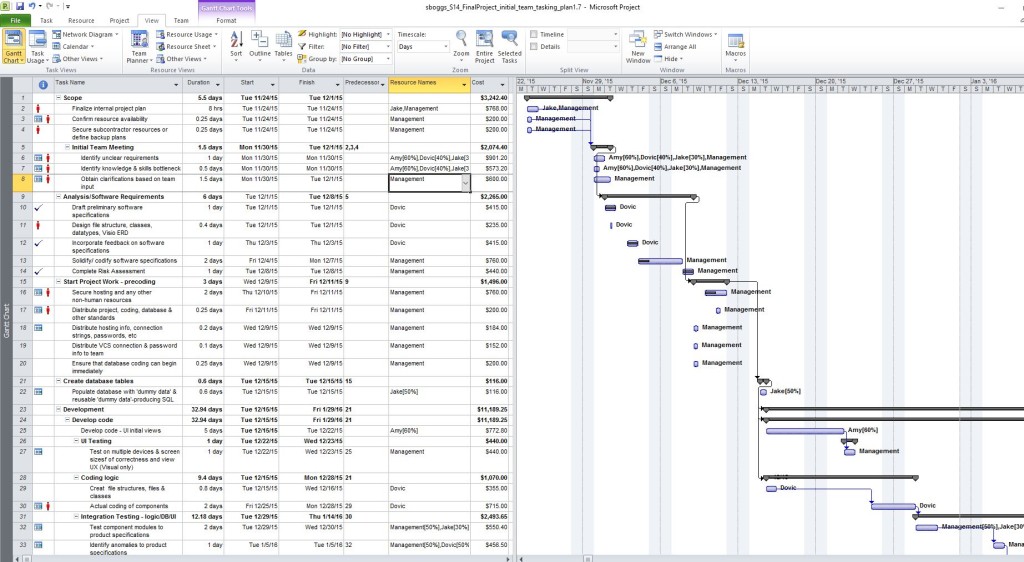Click the Resource Names column header

(x=424, y=82)
